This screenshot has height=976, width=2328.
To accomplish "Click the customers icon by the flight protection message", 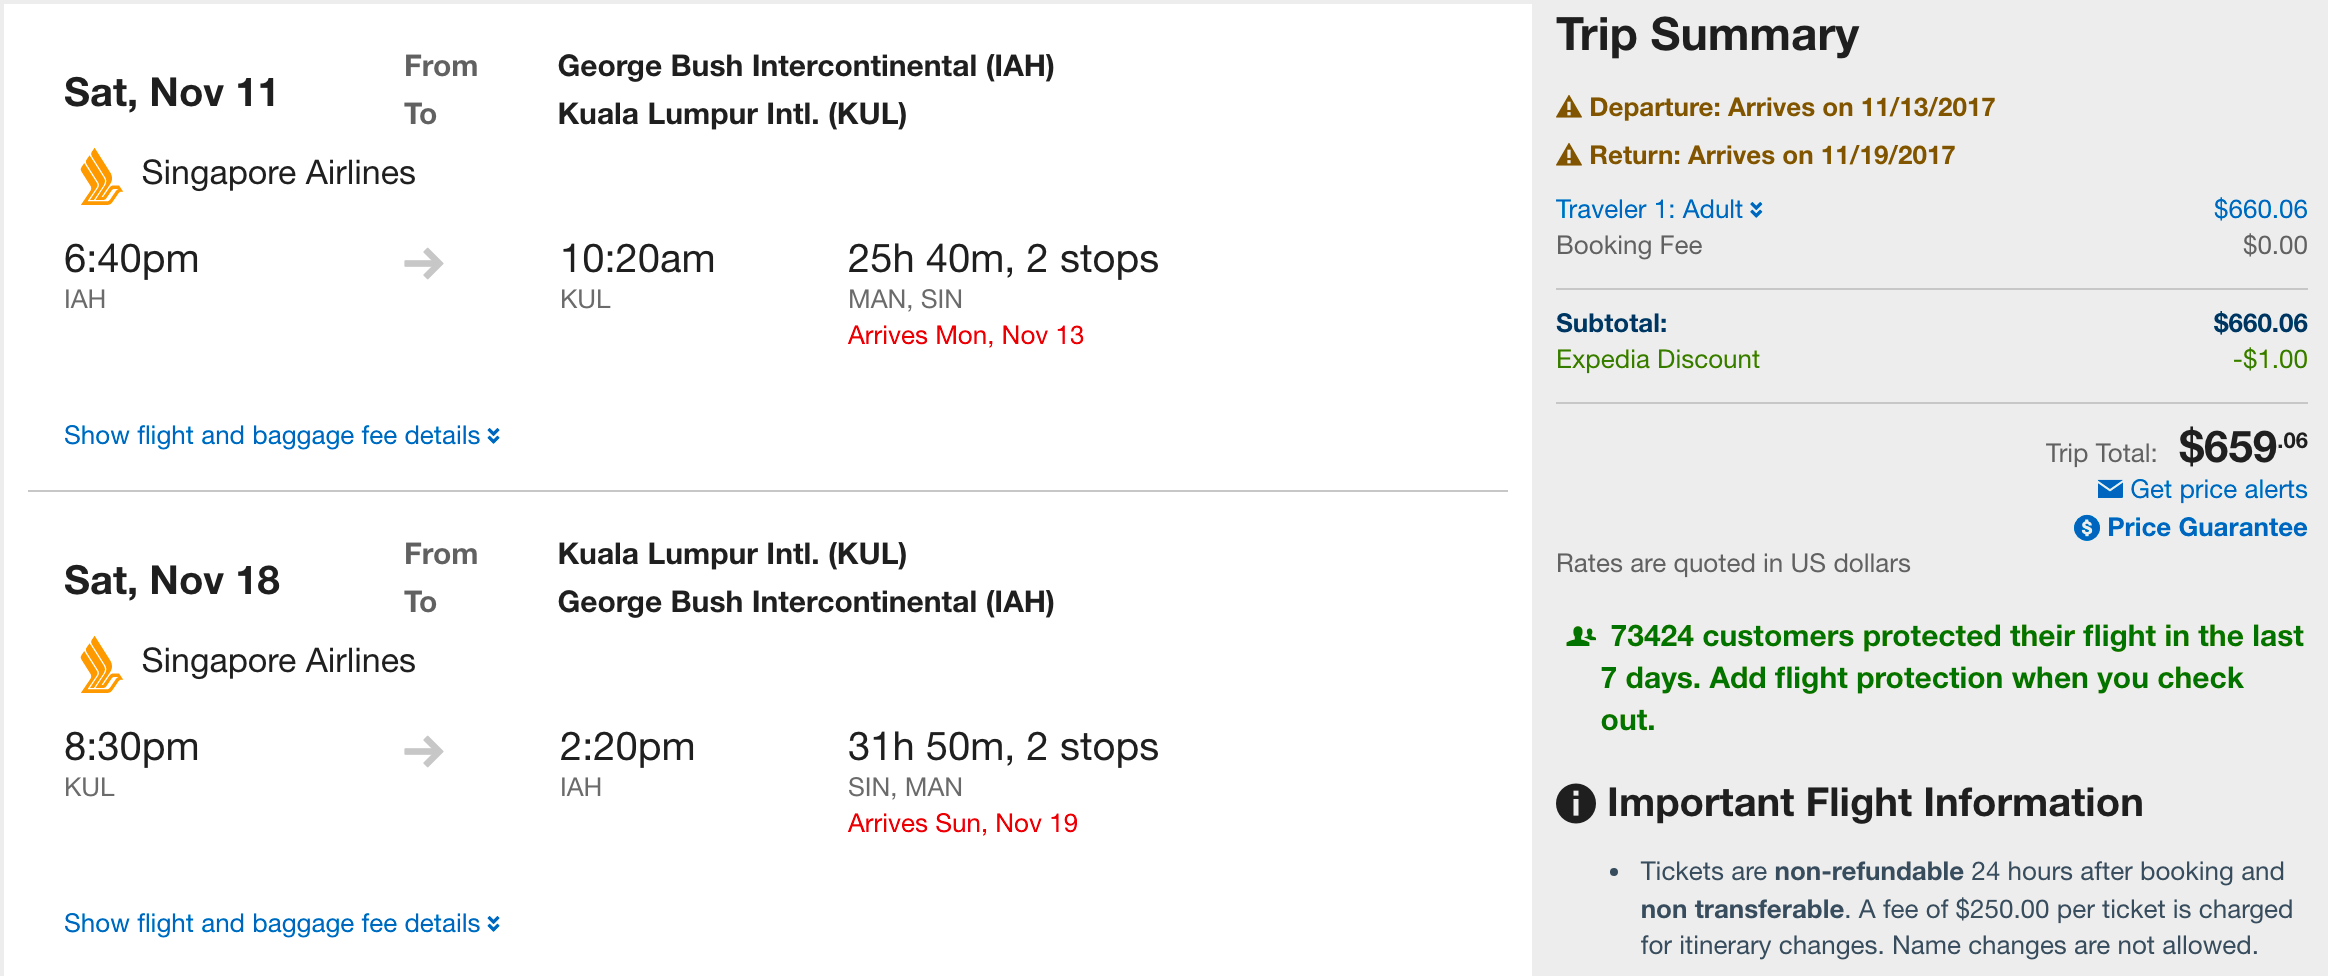I will tap(1580, 636).
